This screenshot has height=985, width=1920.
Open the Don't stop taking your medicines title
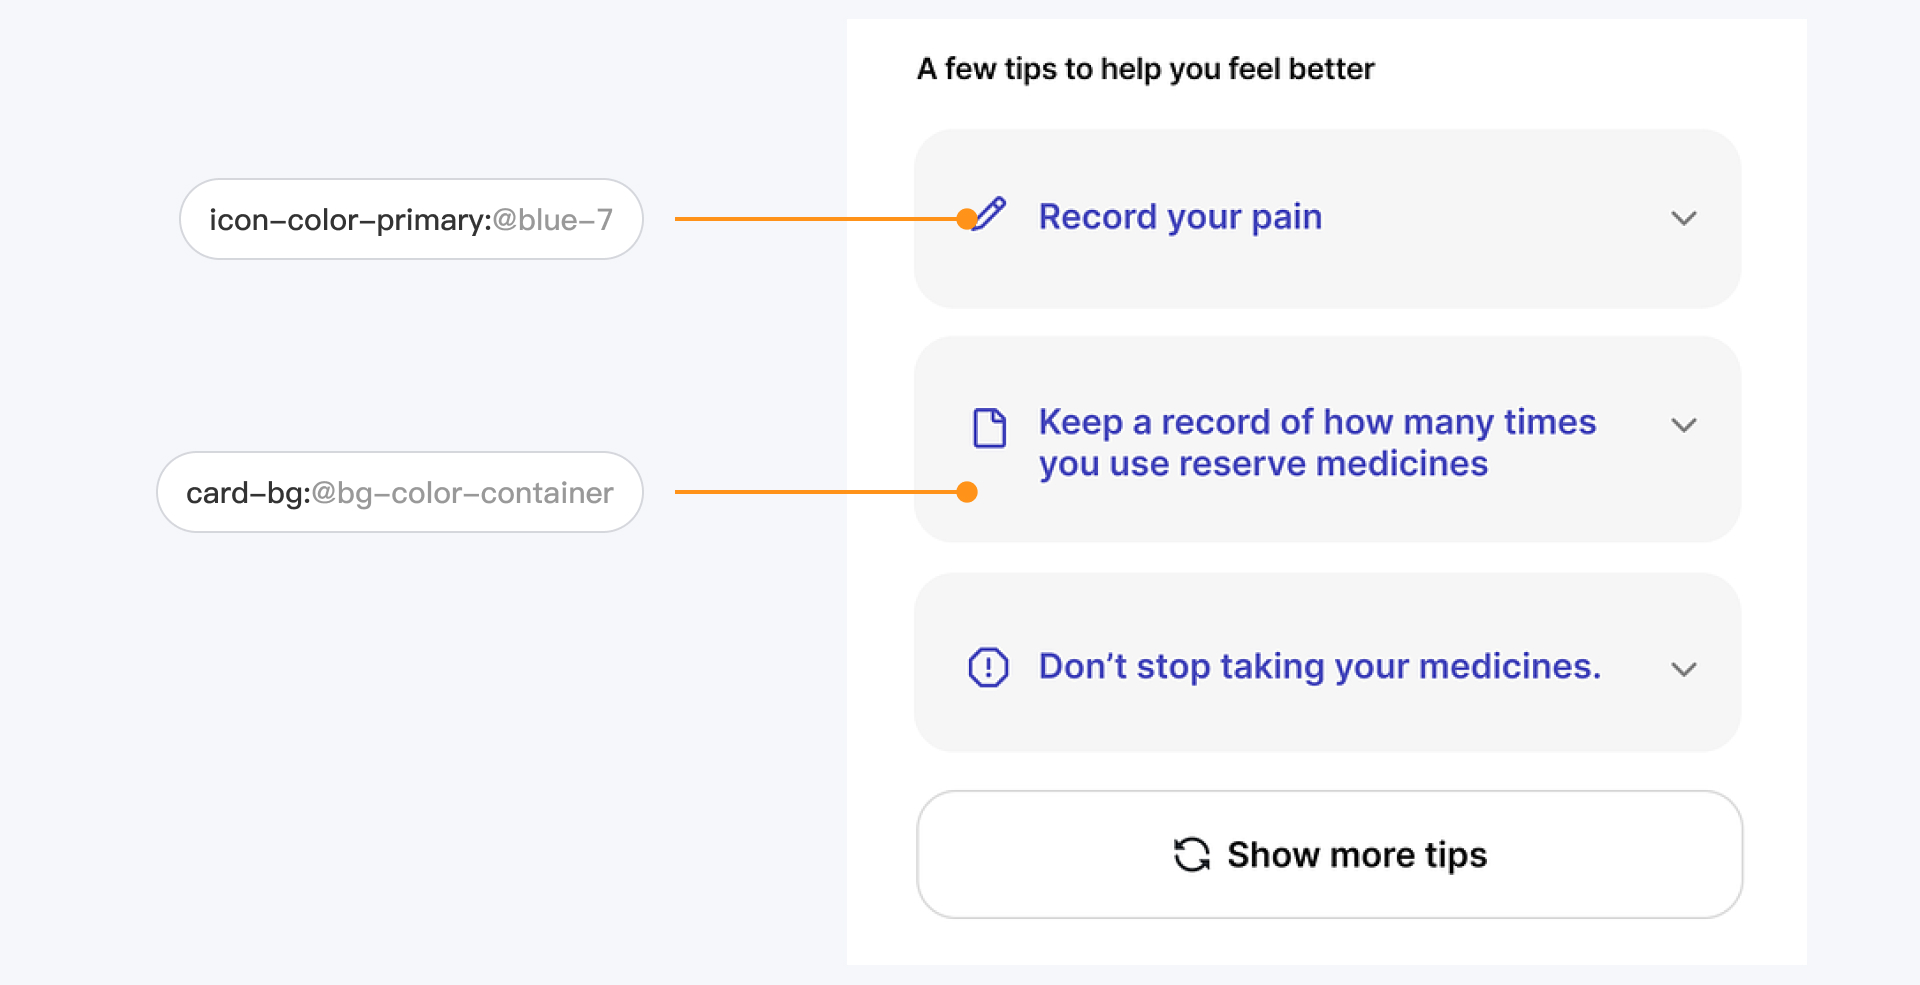pos(1319,666)
